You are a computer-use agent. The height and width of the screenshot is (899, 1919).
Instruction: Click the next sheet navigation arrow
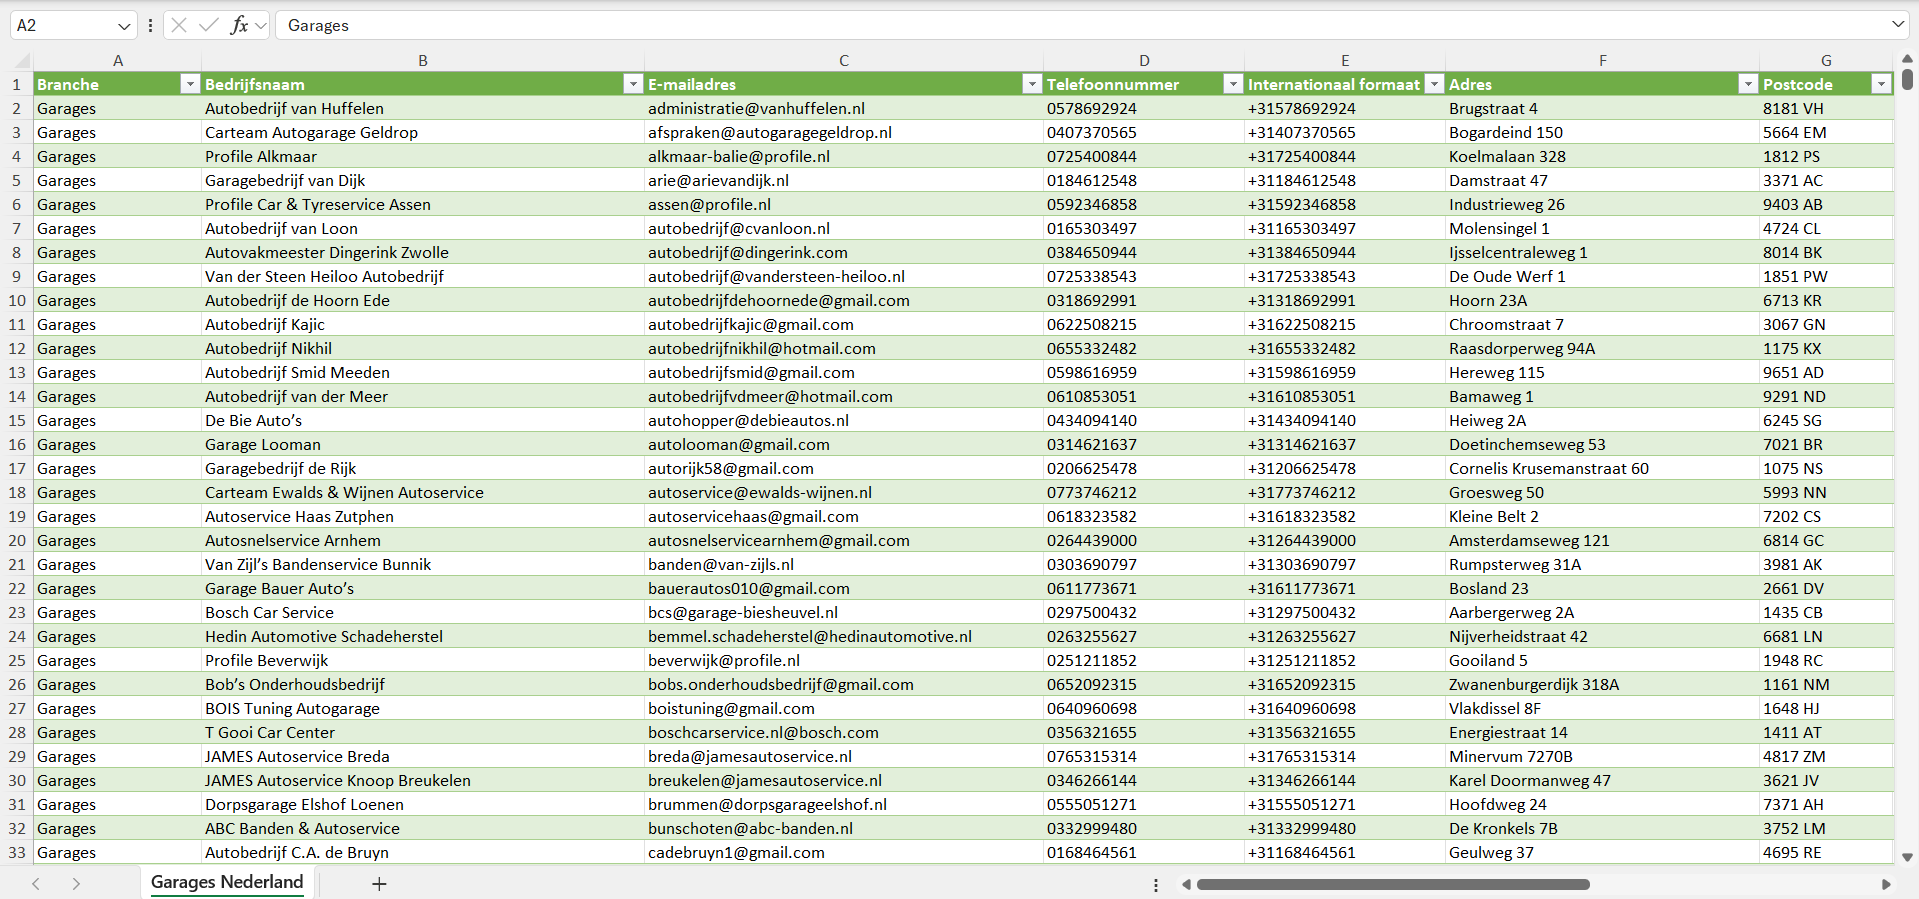(x=76, y=884)
